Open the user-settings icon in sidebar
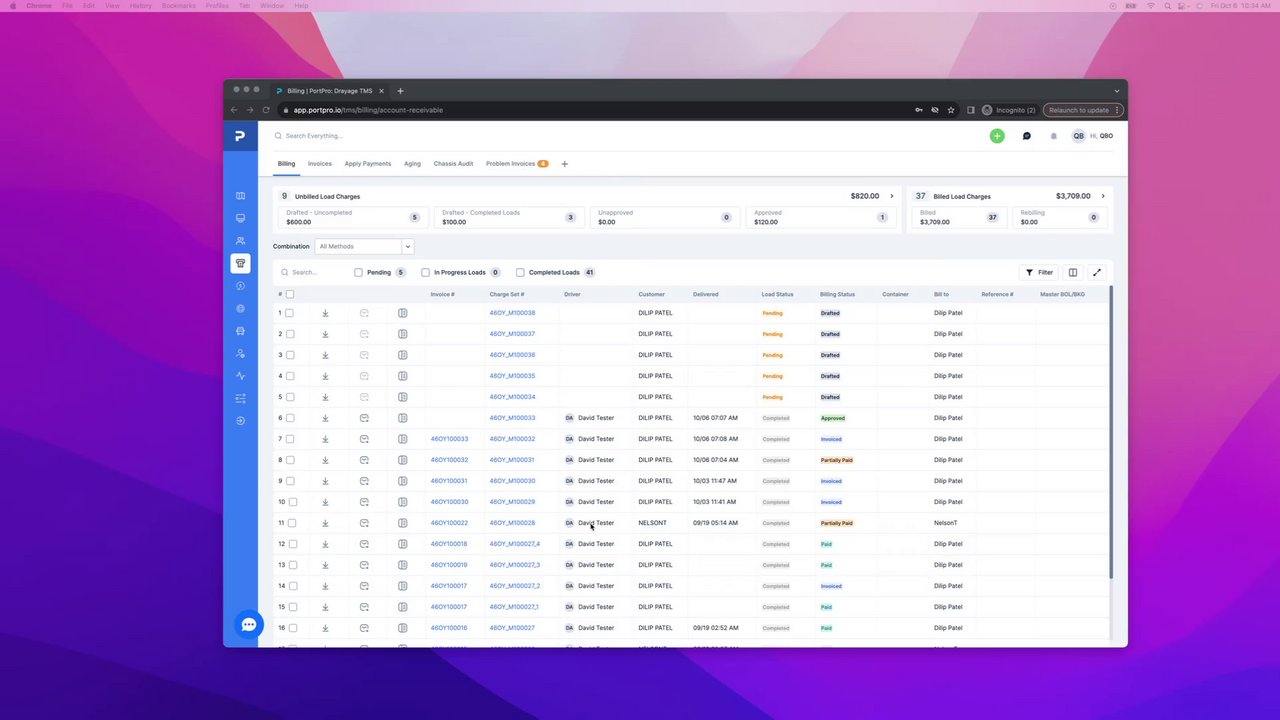This screenshot has width=1280, height=720. tap(240, 354)
